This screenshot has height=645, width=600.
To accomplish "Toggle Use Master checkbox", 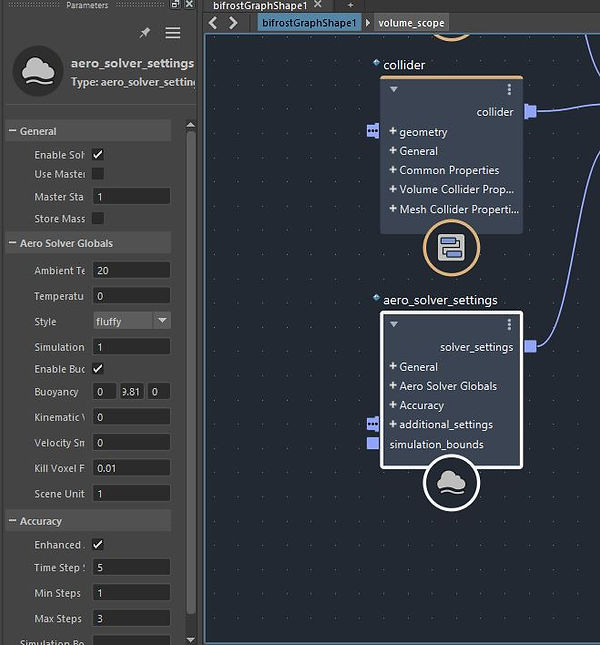I will pos(98,174).
